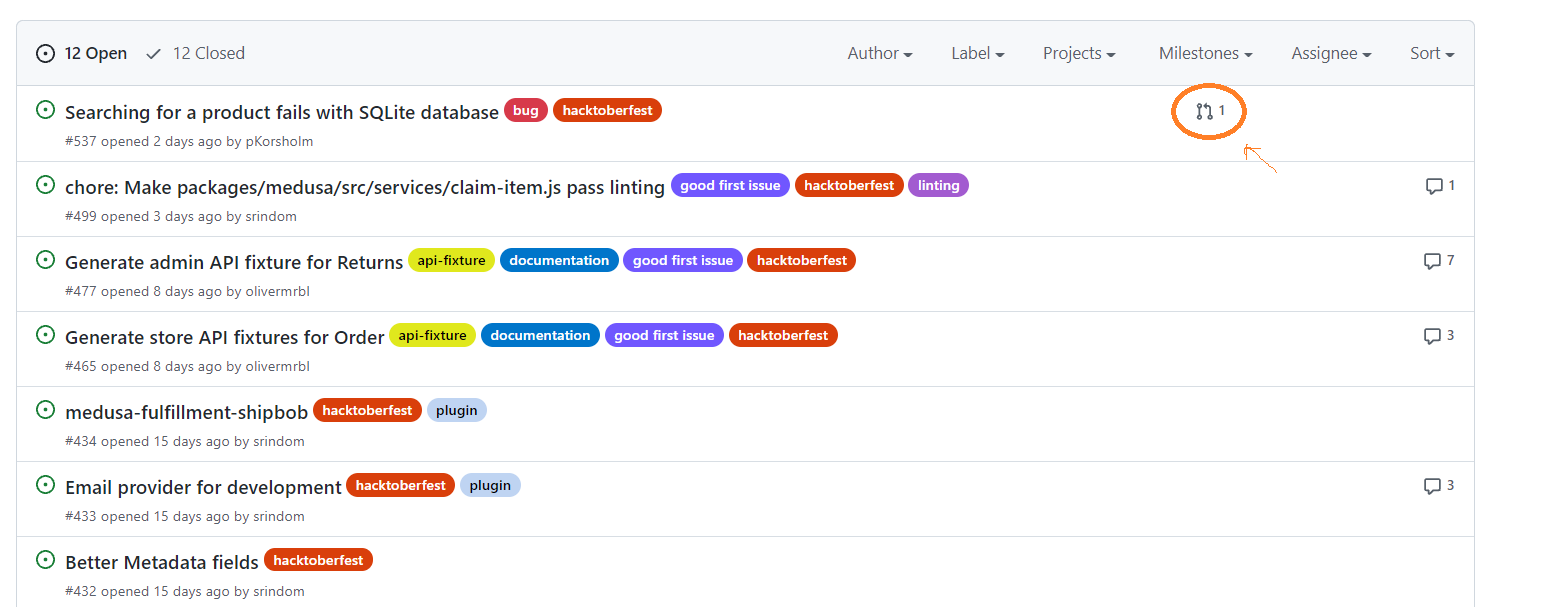The width and height of the screenshot is (1554, 607).
Task: Click the open issue icon beside Better Metadata fields
Action: click(x=45, y=559)
